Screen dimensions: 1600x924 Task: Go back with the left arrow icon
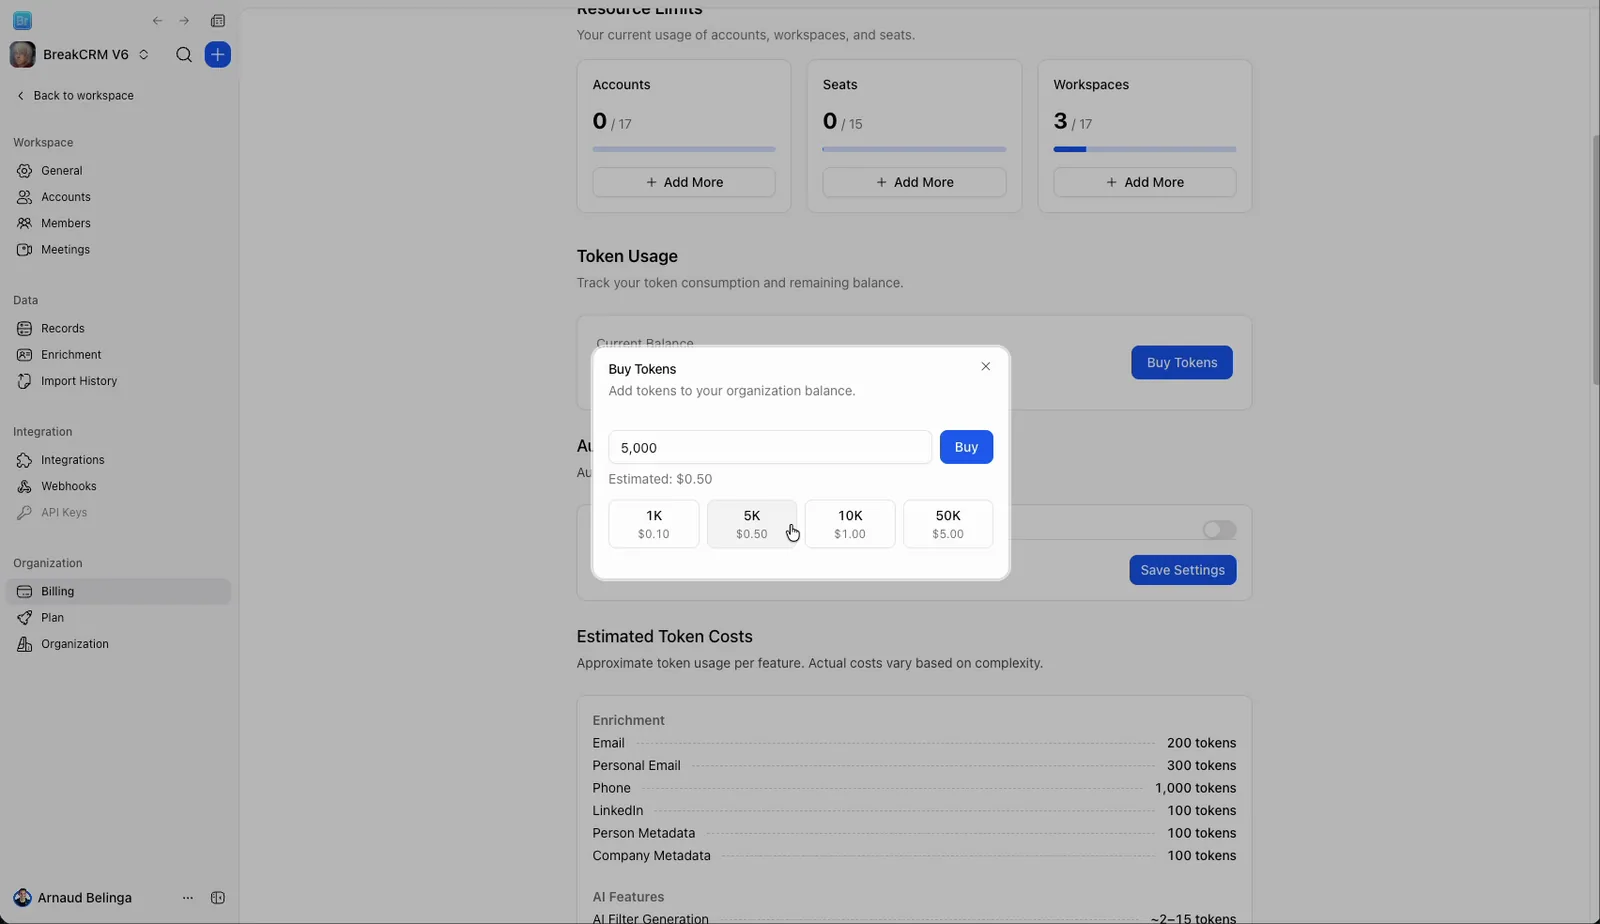[x=157, y=21]
